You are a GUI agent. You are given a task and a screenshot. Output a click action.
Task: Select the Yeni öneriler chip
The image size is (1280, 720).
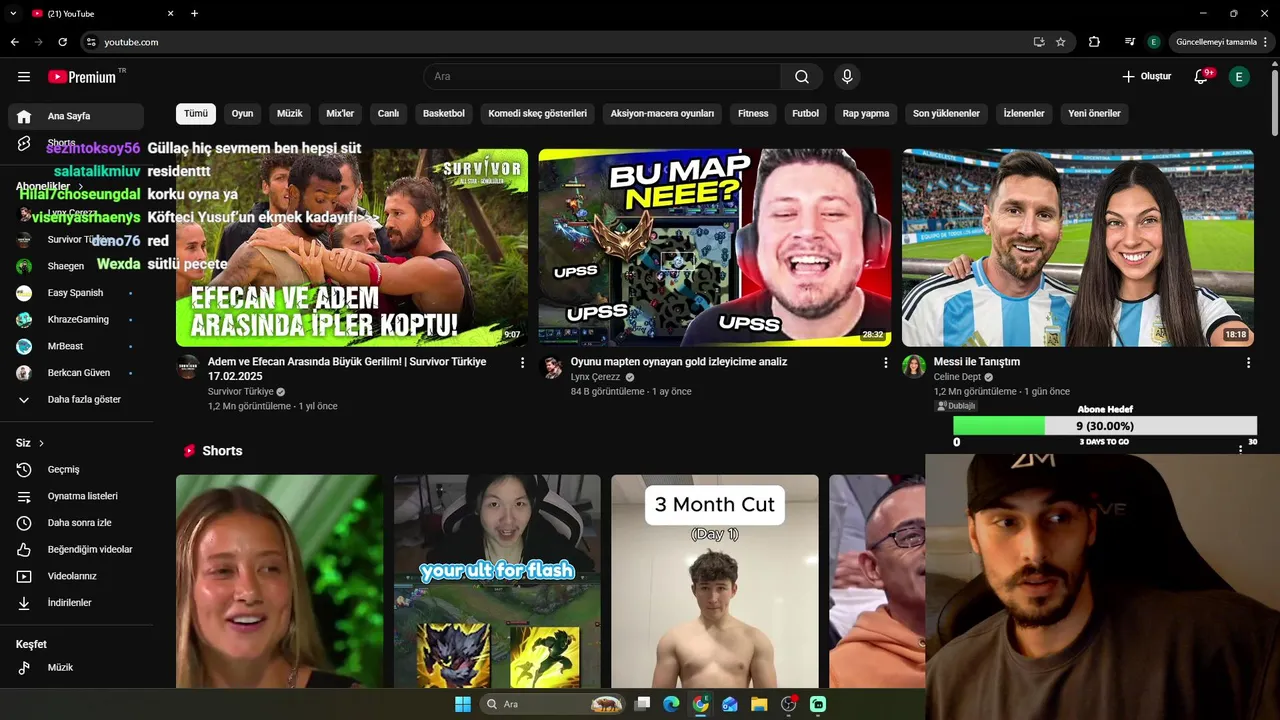pos(1094,114)
